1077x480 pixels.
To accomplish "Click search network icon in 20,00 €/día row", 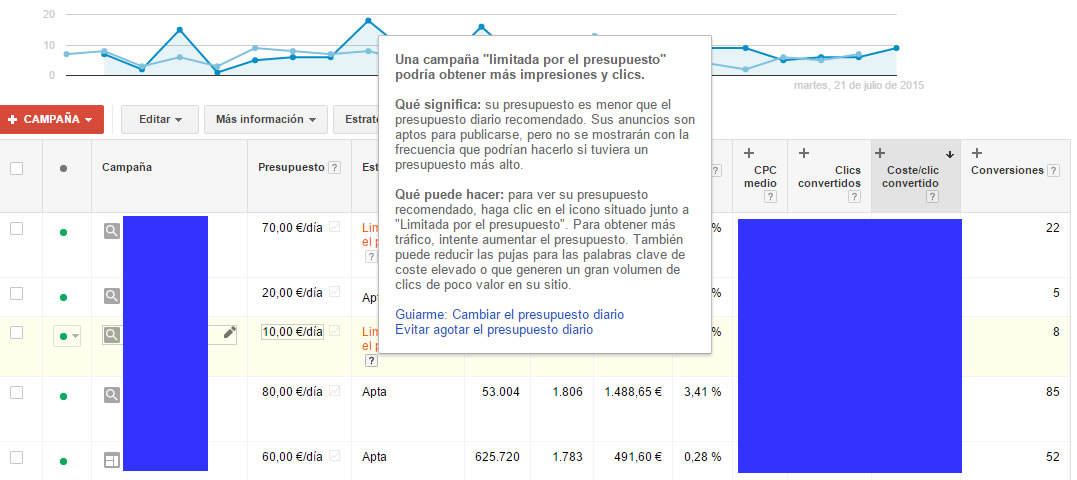I will point(112,296).
